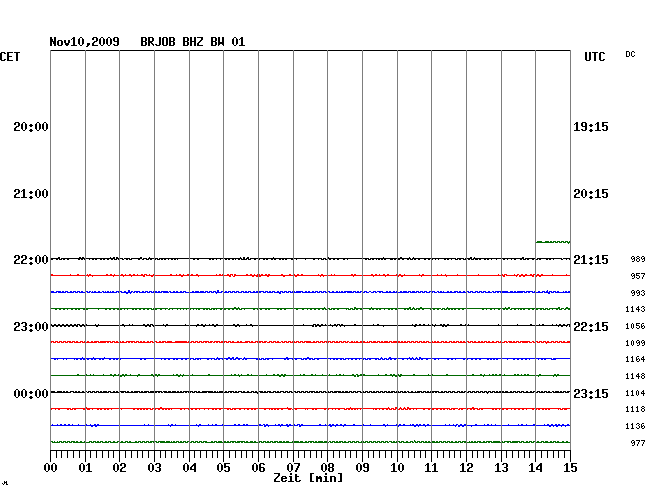Click the 21:00 CET time label

point(31,194)
